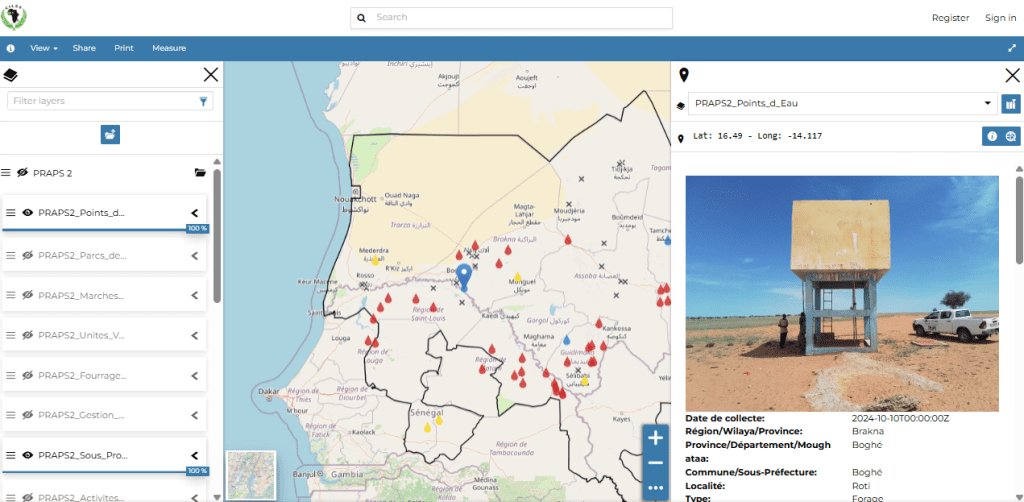The height and width of the screenshot is (502, 1024).
Task: Expand the PRAPS2_Marches layer options arrow
Action: (195, 295)
